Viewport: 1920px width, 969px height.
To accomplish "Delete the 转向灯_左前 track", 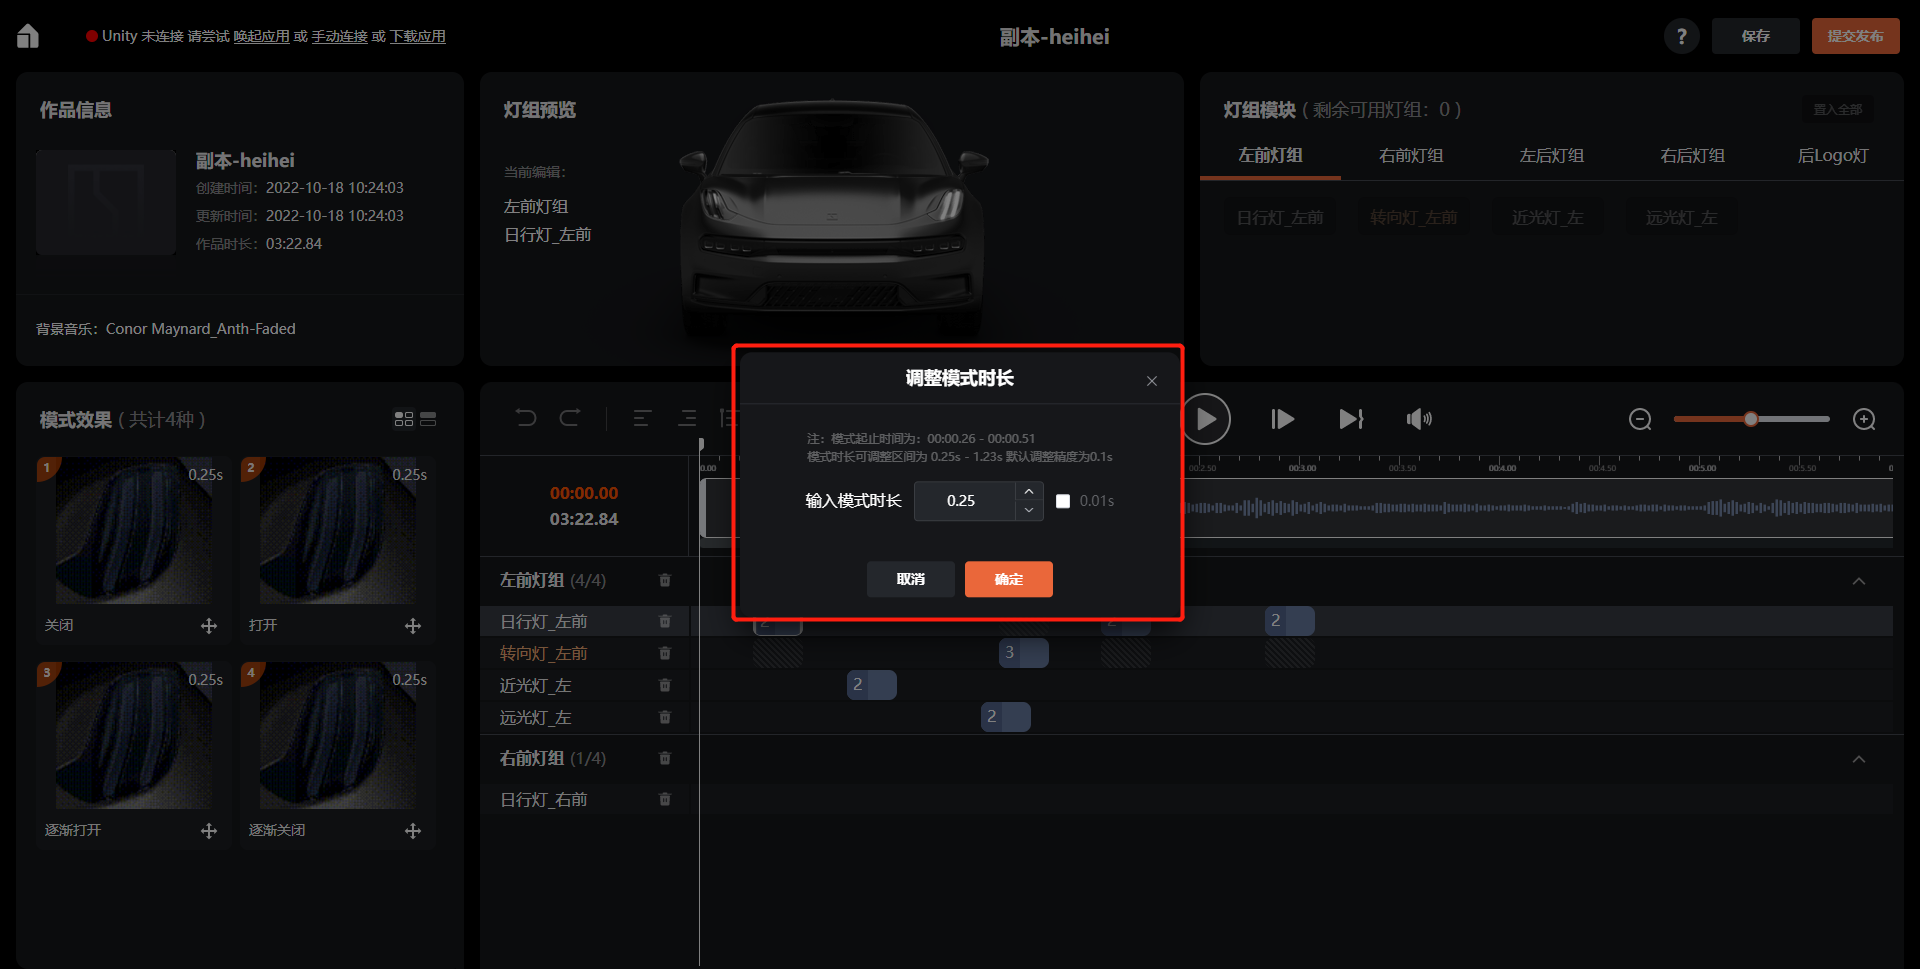I will click(x=665, y=653).
